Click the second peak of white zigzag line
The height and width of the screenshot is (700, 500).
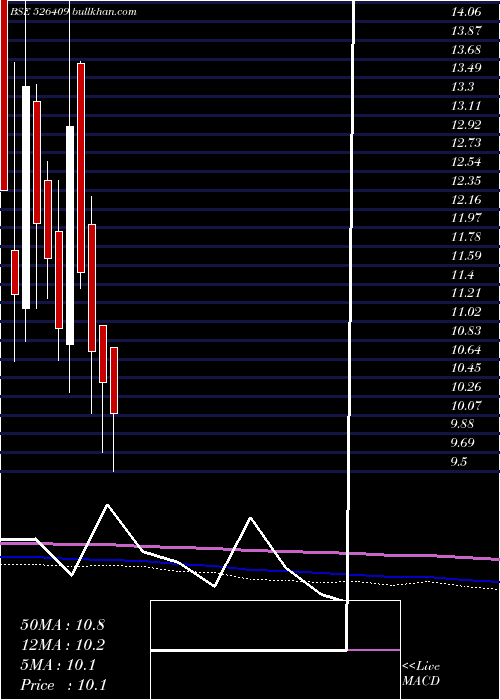(250, 518)
